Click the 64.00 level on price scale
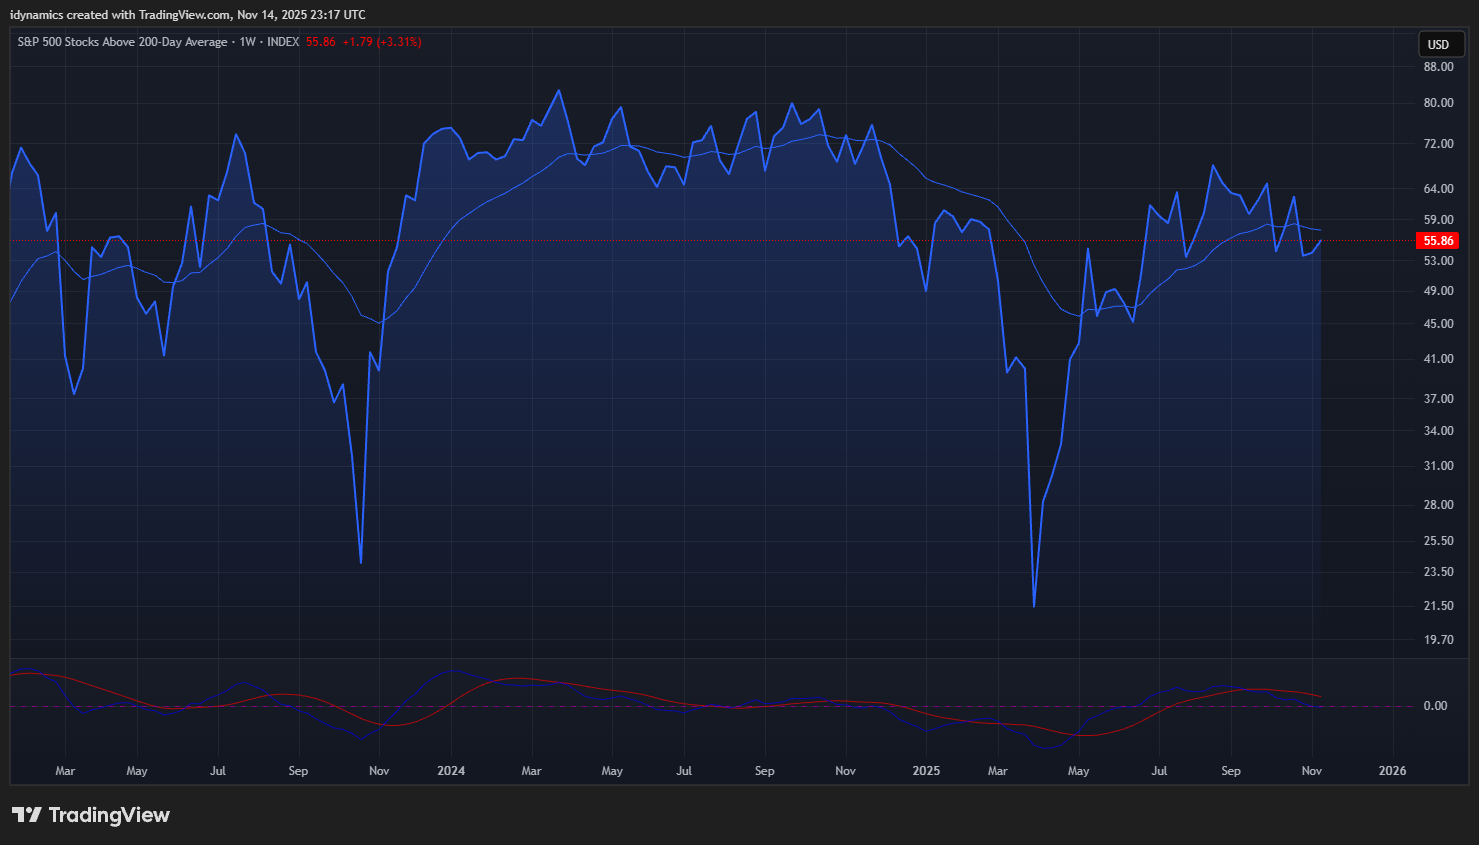1479x845 pixels. pos(1438,189)
